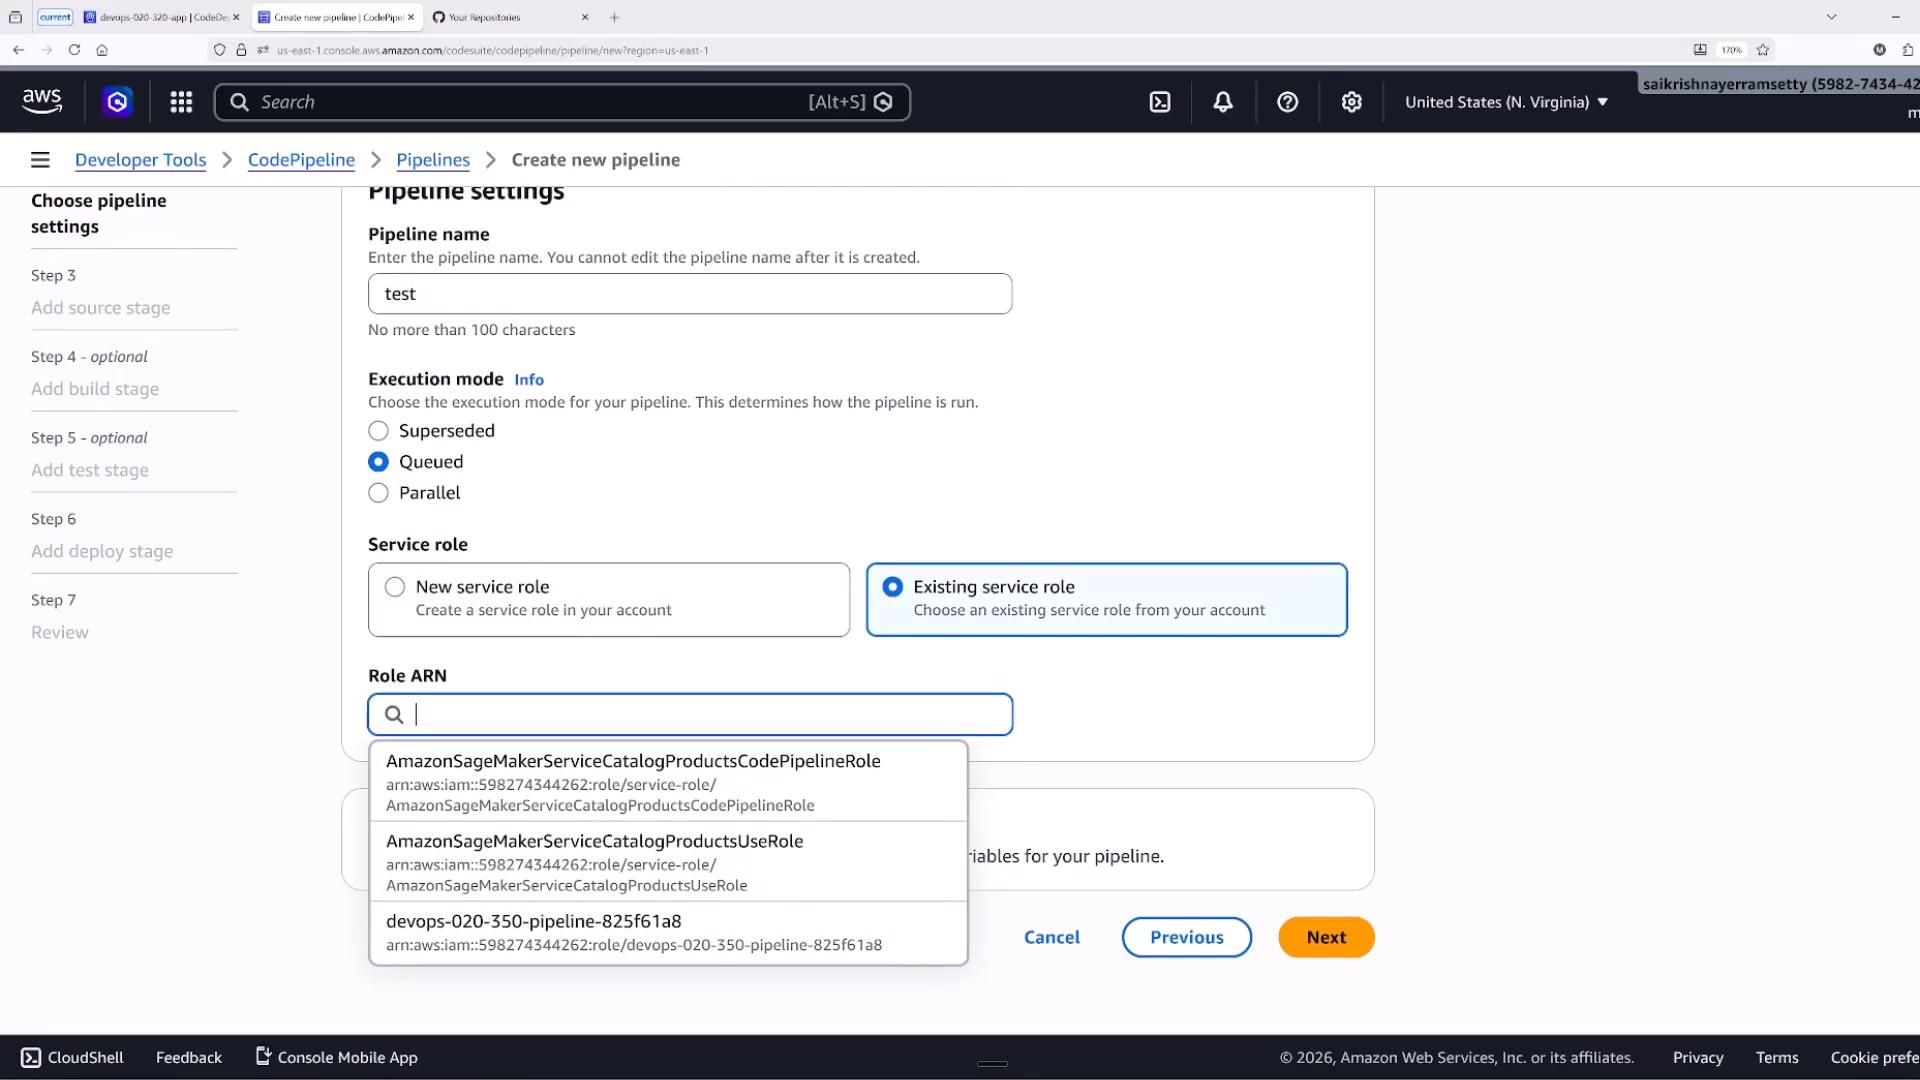Open the notifications bell
1920x1080 pixels.
(1223, 102)
